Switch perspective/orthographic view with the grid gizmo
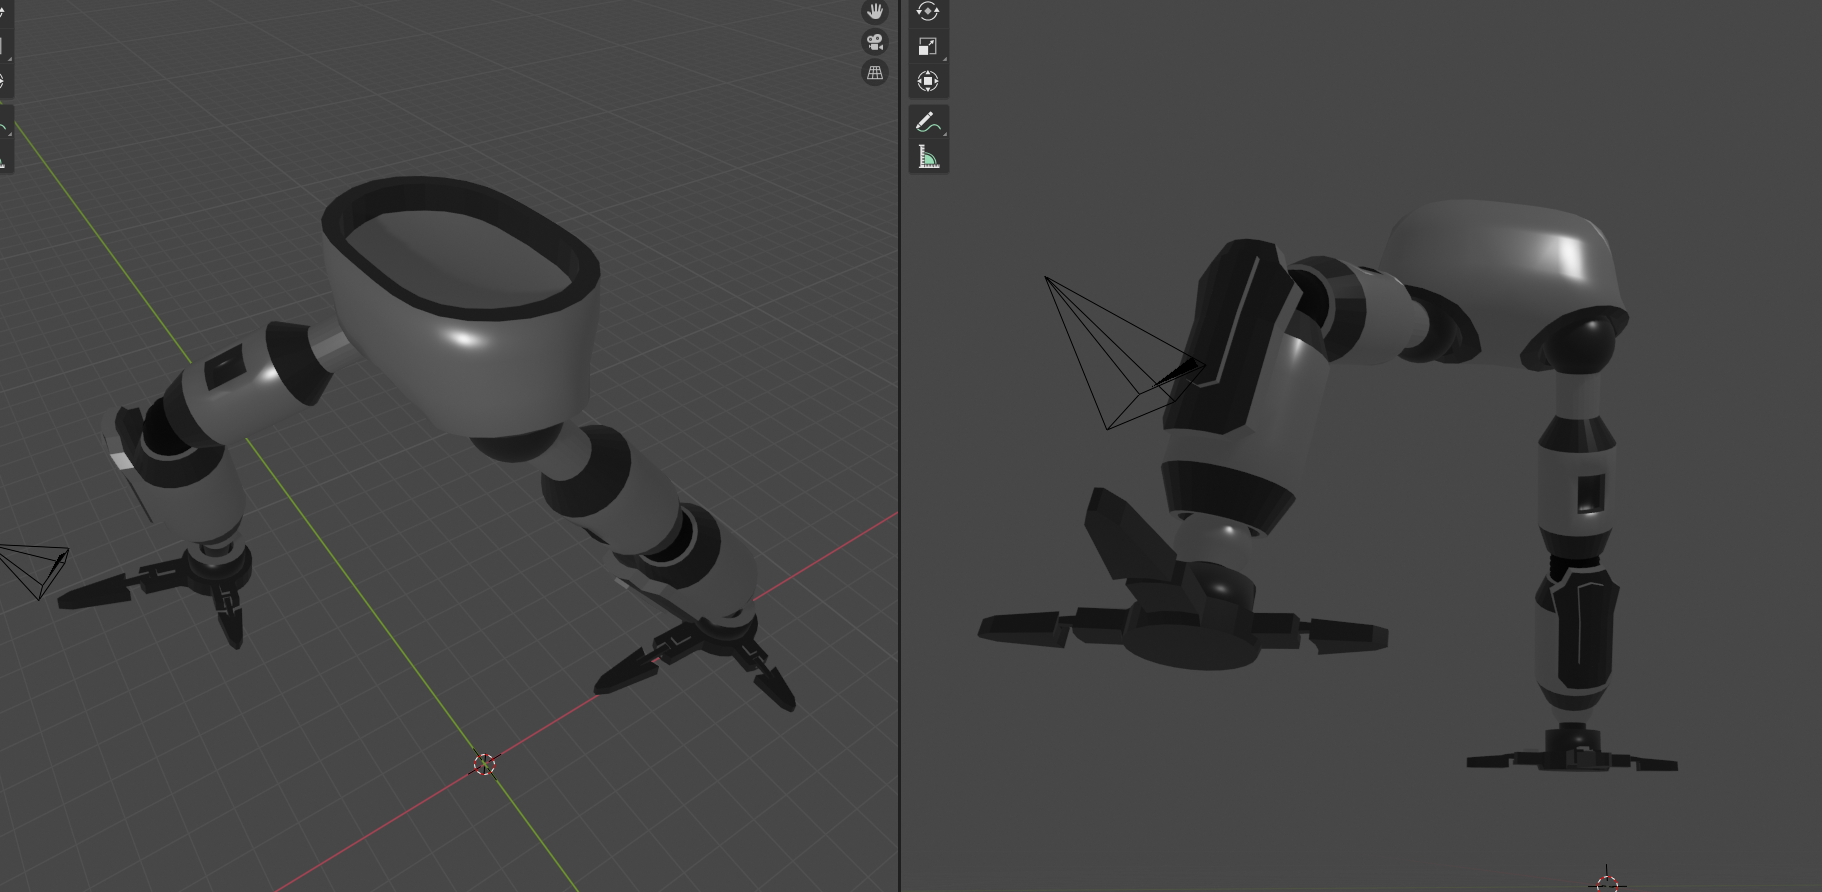1822x892 pixels. coord(875,73)
